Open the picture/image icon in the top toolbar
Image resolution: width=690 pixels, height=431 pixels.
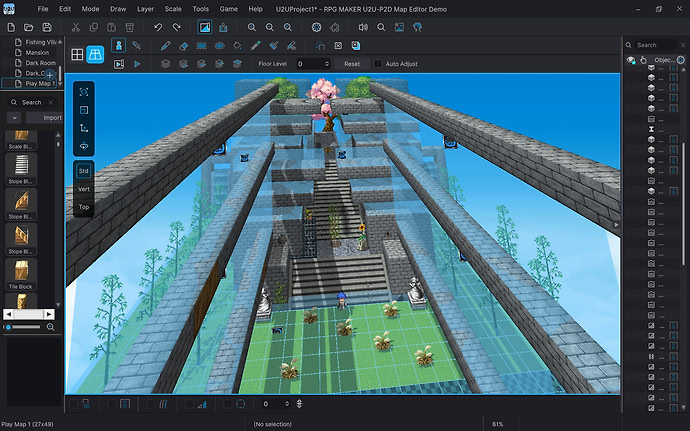399,27
